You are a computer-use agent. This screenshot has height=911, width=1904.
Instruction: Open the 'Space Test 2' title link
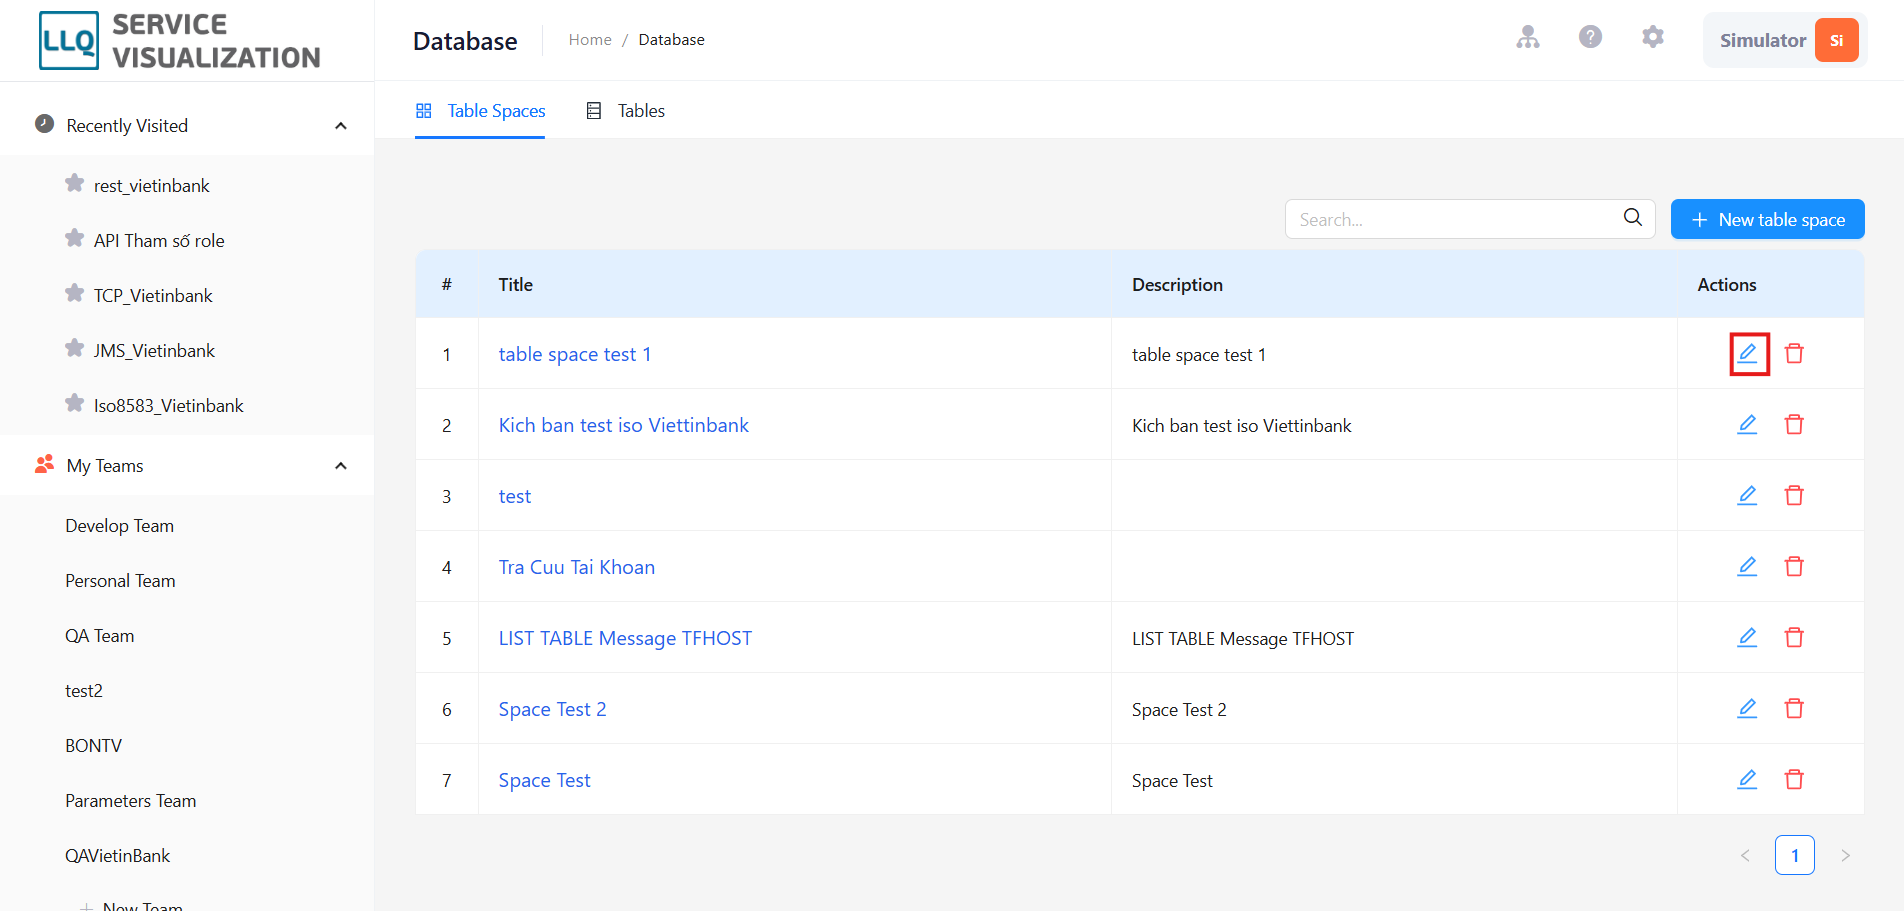click(x=552, y=709)
